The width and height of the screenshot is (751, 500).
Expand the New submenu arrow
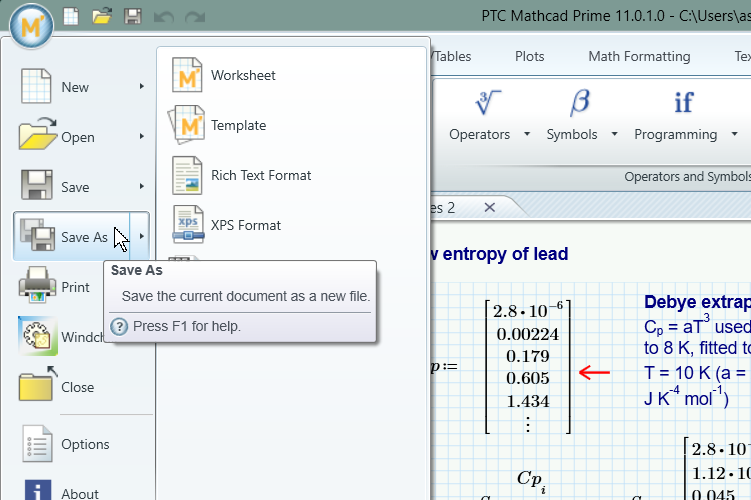pyautogui.click(x=142, y=87)
